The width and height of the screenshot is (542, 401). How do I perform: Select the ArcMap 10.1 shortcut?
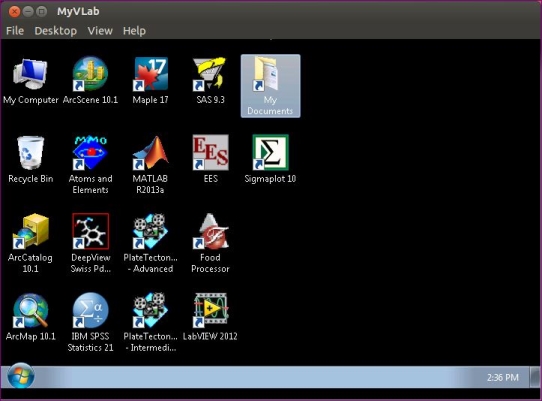click(30, 317)
